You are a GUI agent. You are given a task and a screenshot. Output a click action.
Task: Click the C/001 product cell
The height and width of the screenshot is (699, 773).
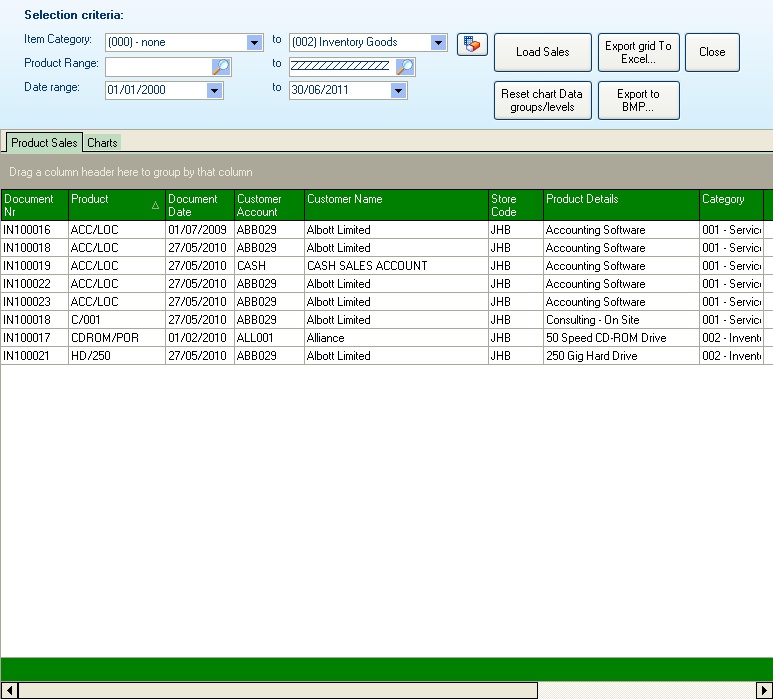pos(117,320)
